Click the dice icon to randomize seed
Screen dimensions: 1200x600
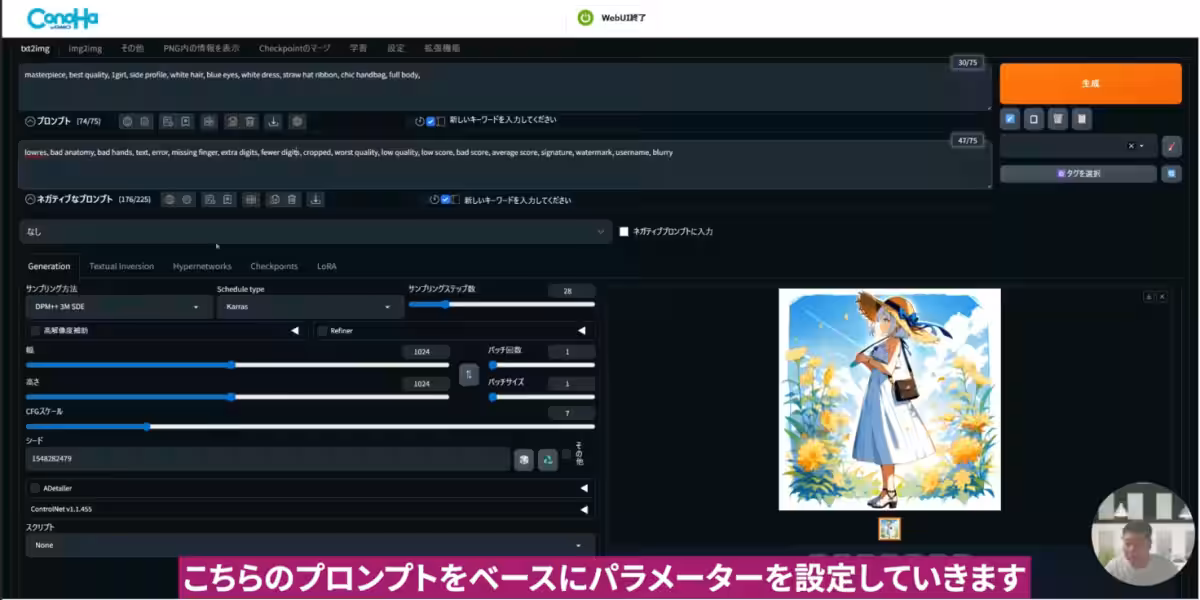(x=524, y=459)
